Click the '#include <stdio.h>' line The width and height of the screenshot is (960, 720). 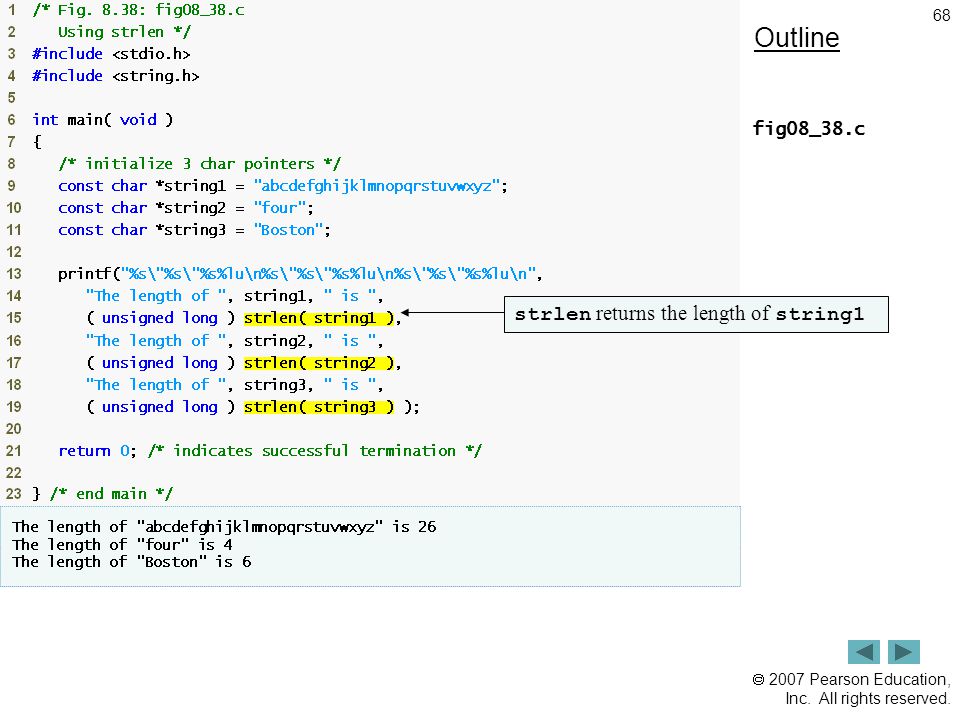pyautogui.click(x=111, y=54)
